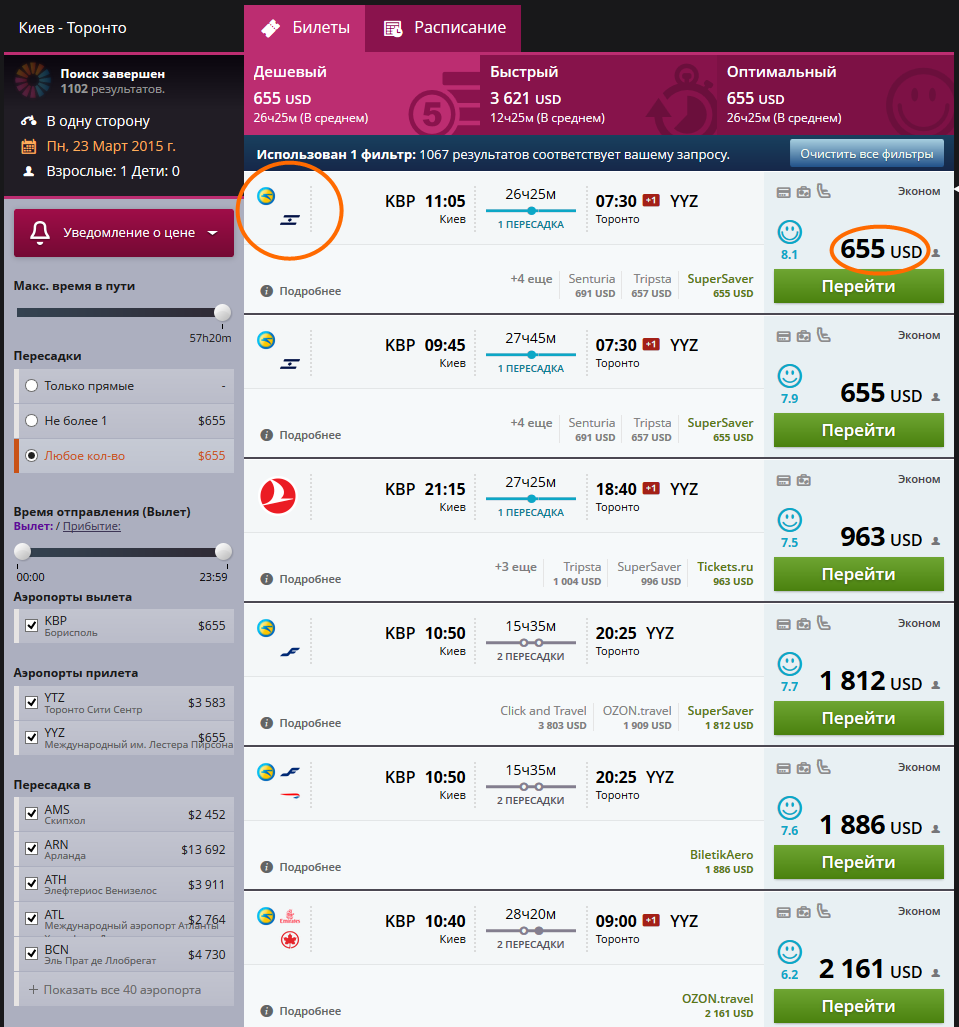Select the Только прямые radio option
Screen dimensions: 959x1027
[32, 386]
